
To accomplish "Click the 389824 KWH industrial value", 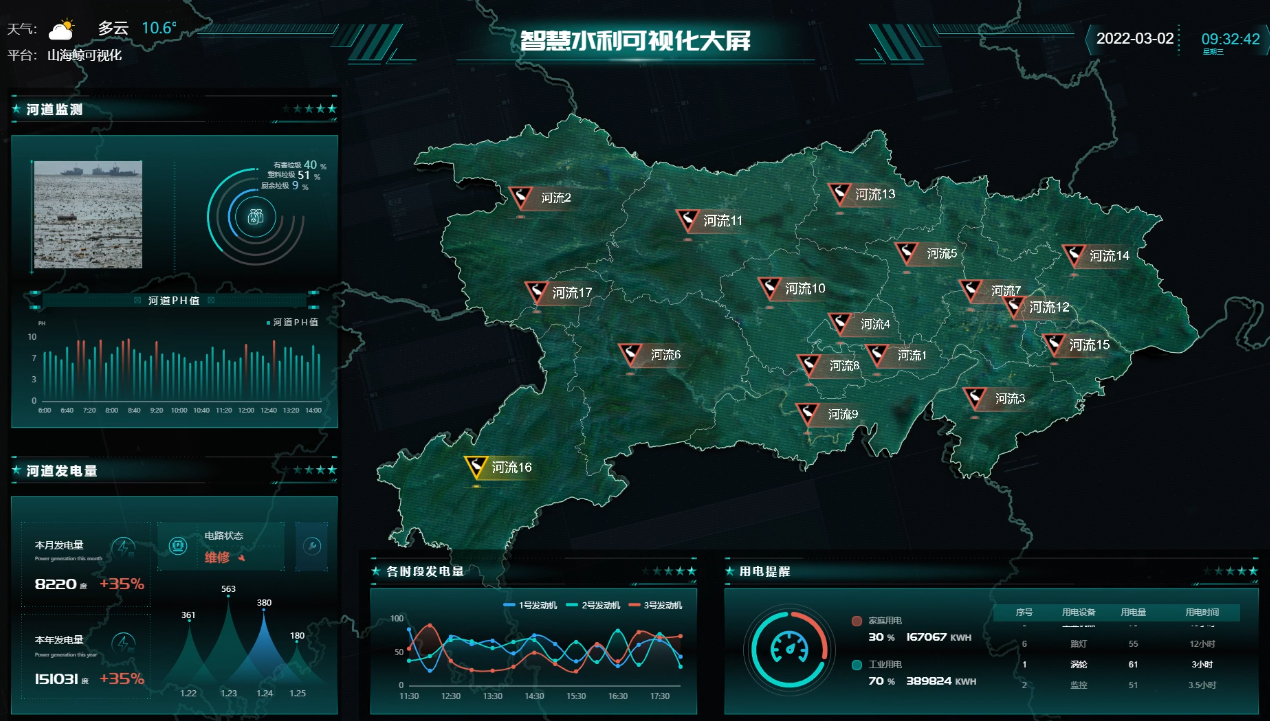I will pyautogui.click(x=941, y=681).
